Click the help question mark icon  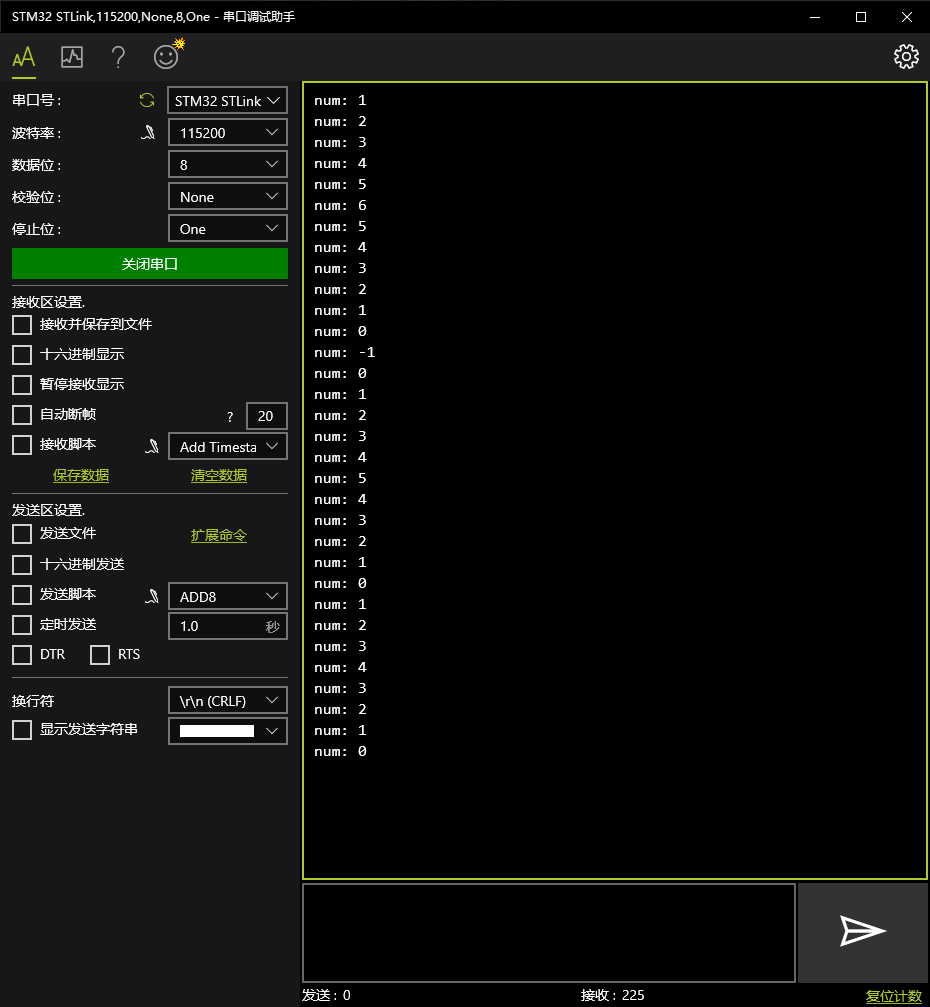[x=117, y=56]
